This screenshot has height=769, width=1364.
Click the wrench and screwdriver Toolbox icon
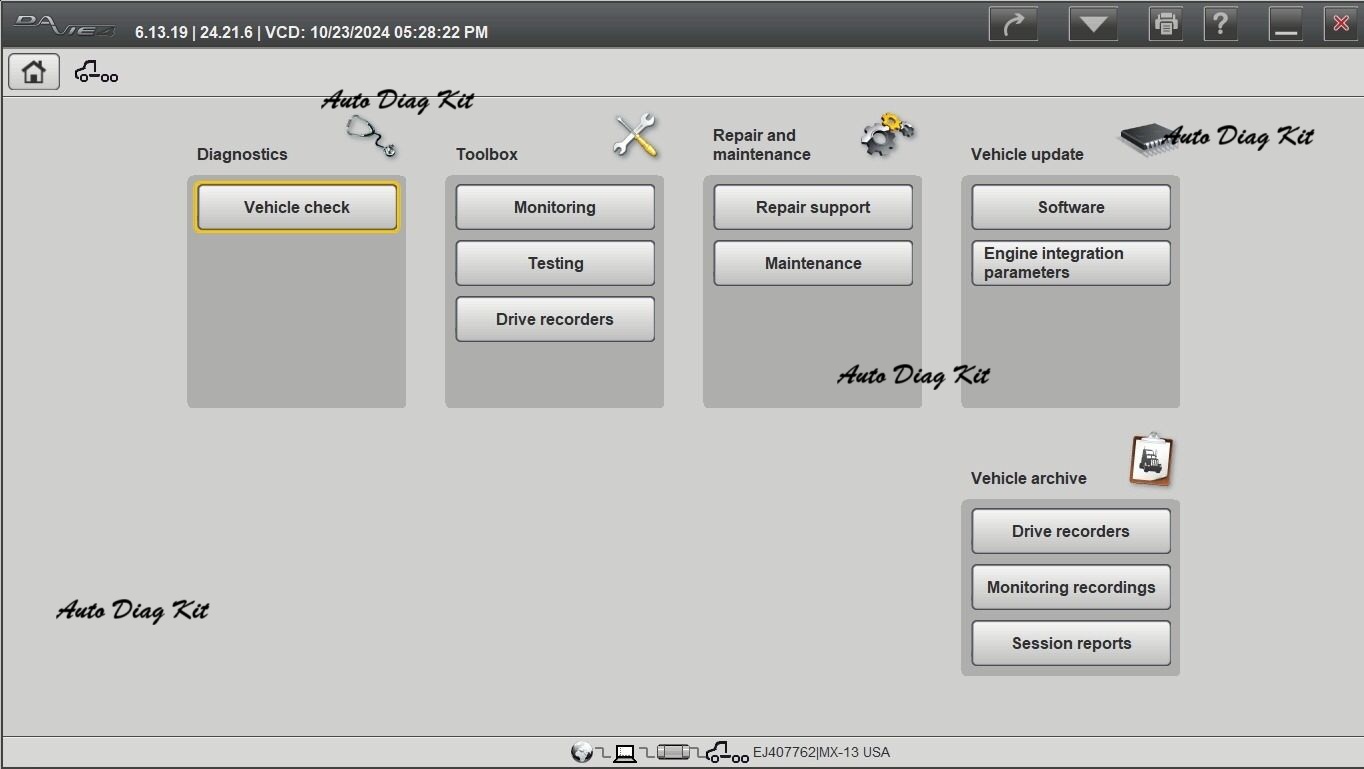tap(635, 136)
